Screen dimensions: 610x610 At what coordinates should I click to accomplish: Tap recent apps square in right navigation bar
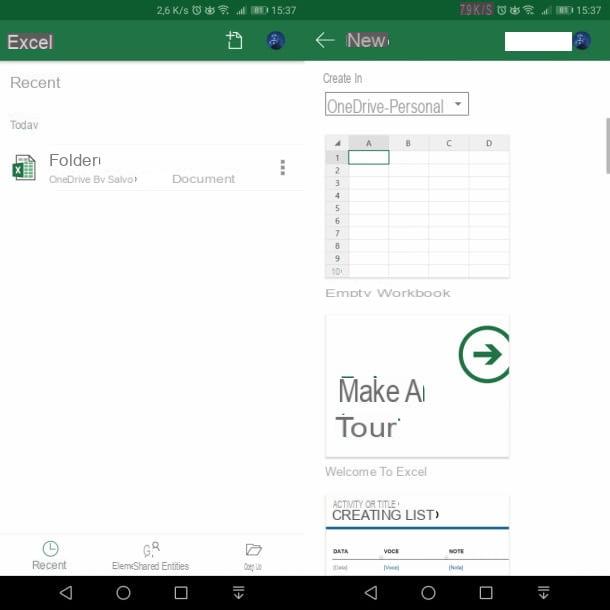click(x=486, y=592)
